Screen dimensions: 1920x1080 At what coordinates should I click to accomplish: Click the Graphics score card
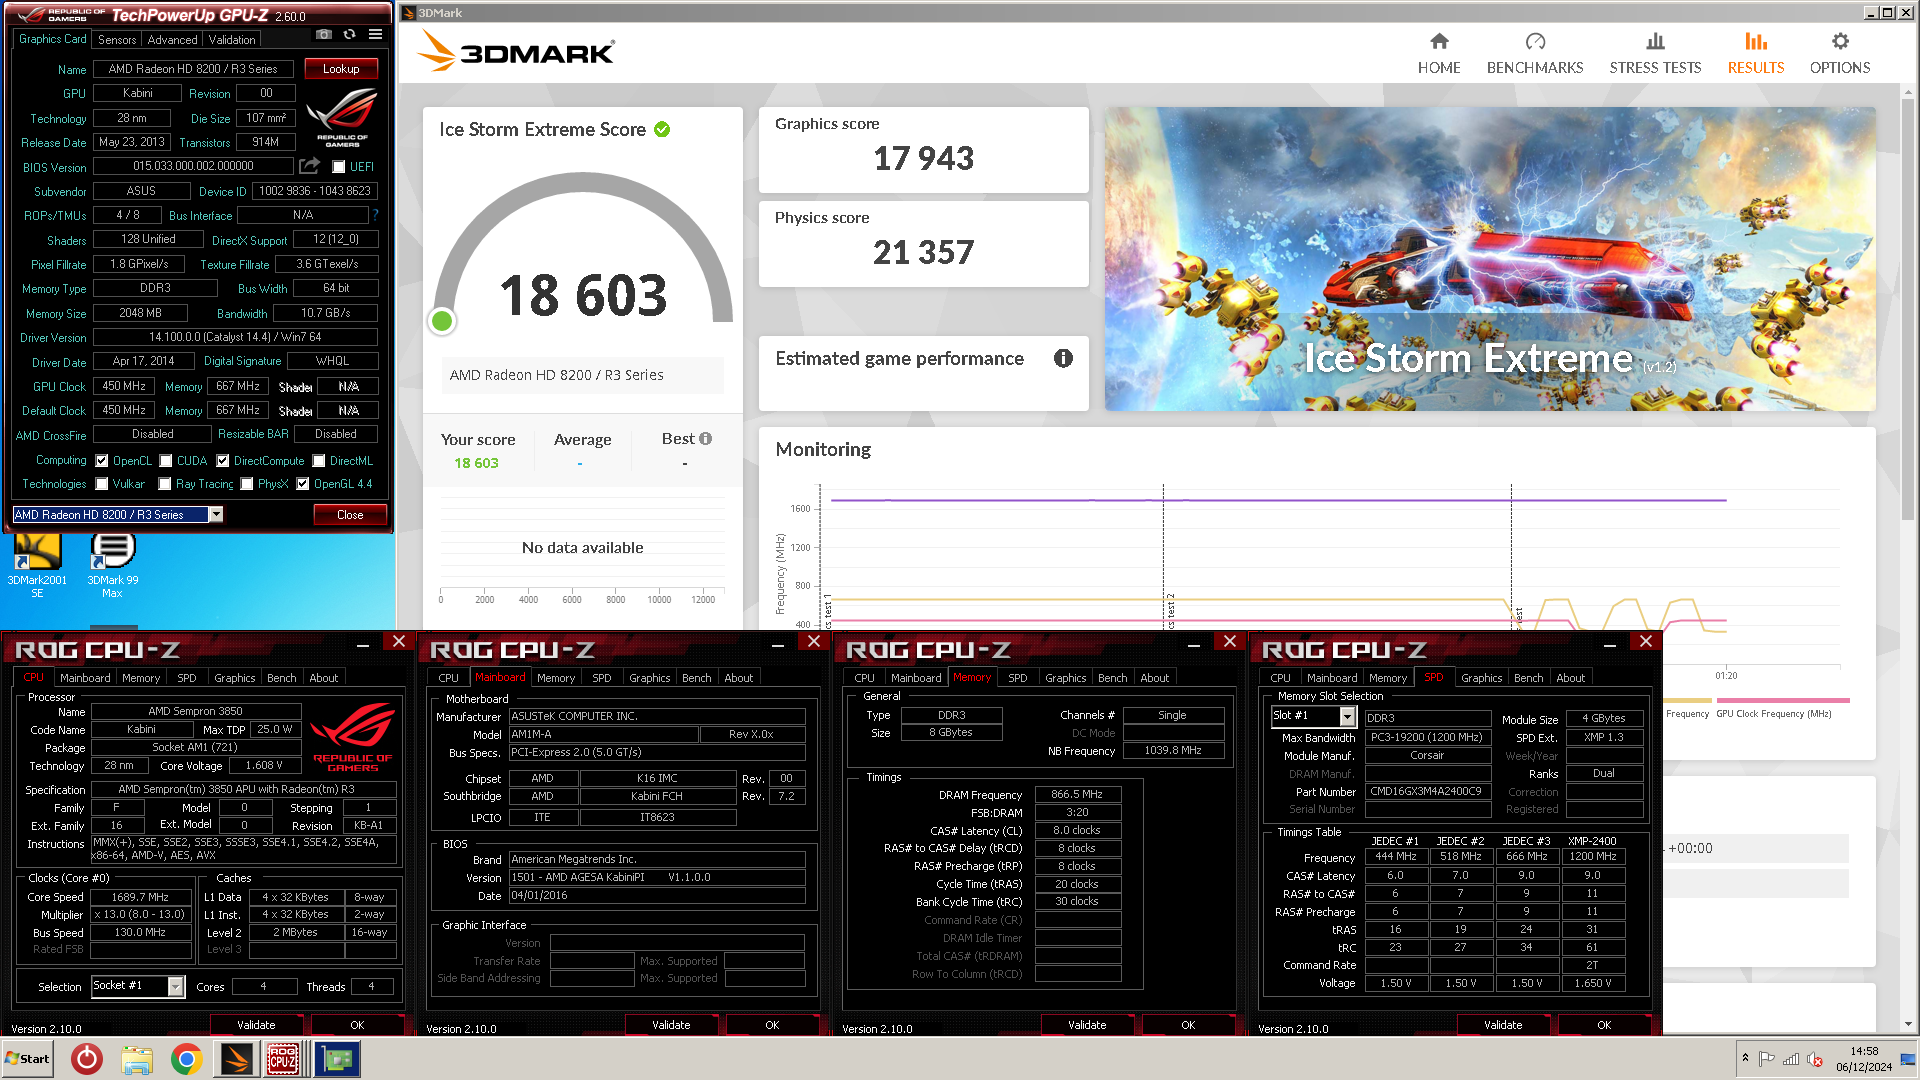coord(924,150)
